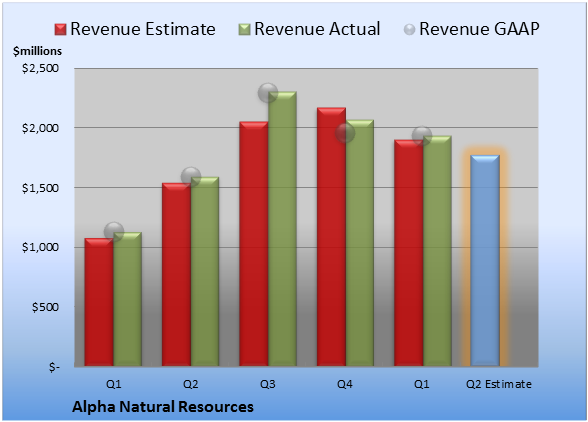Click the '$-' zero axis value

point(54,367)
